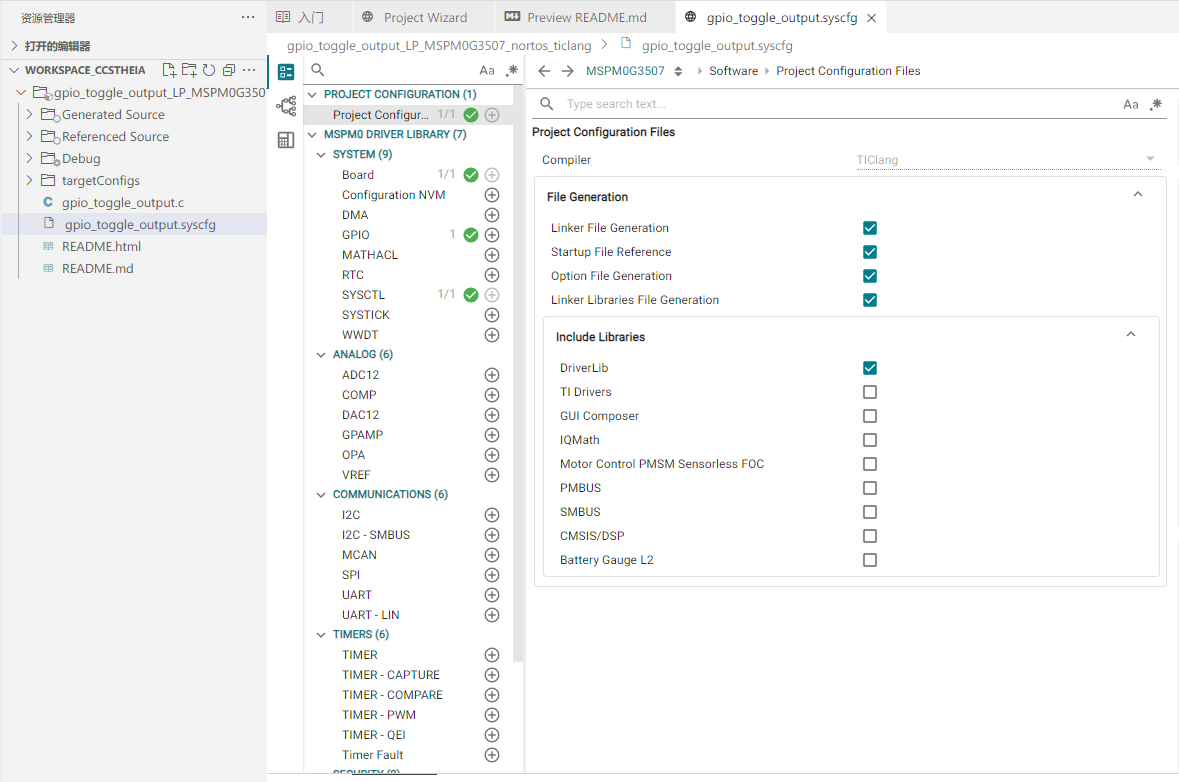Add an SPI instance
This screenshot has height=782, width=1179.
click(492, 574)
